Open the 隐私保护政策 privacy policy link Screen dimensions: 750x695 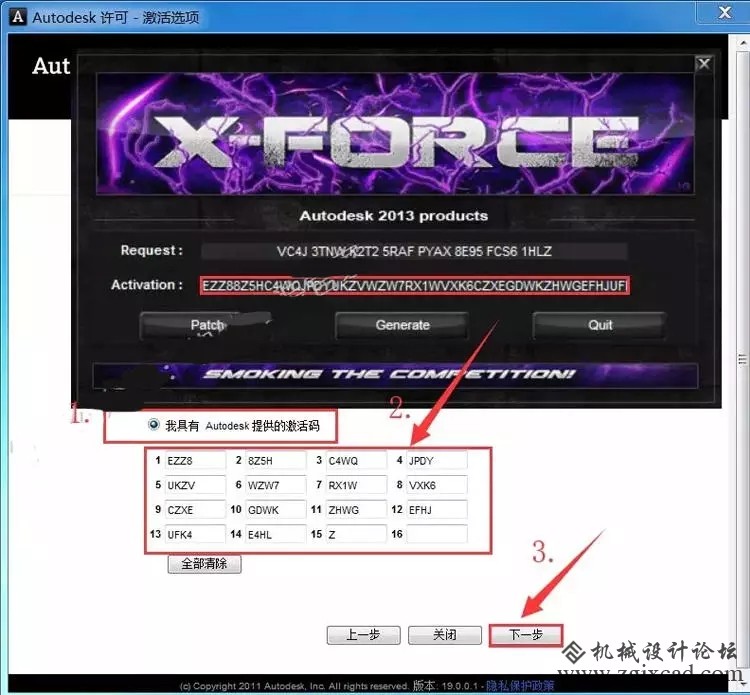tap(520, 685)
